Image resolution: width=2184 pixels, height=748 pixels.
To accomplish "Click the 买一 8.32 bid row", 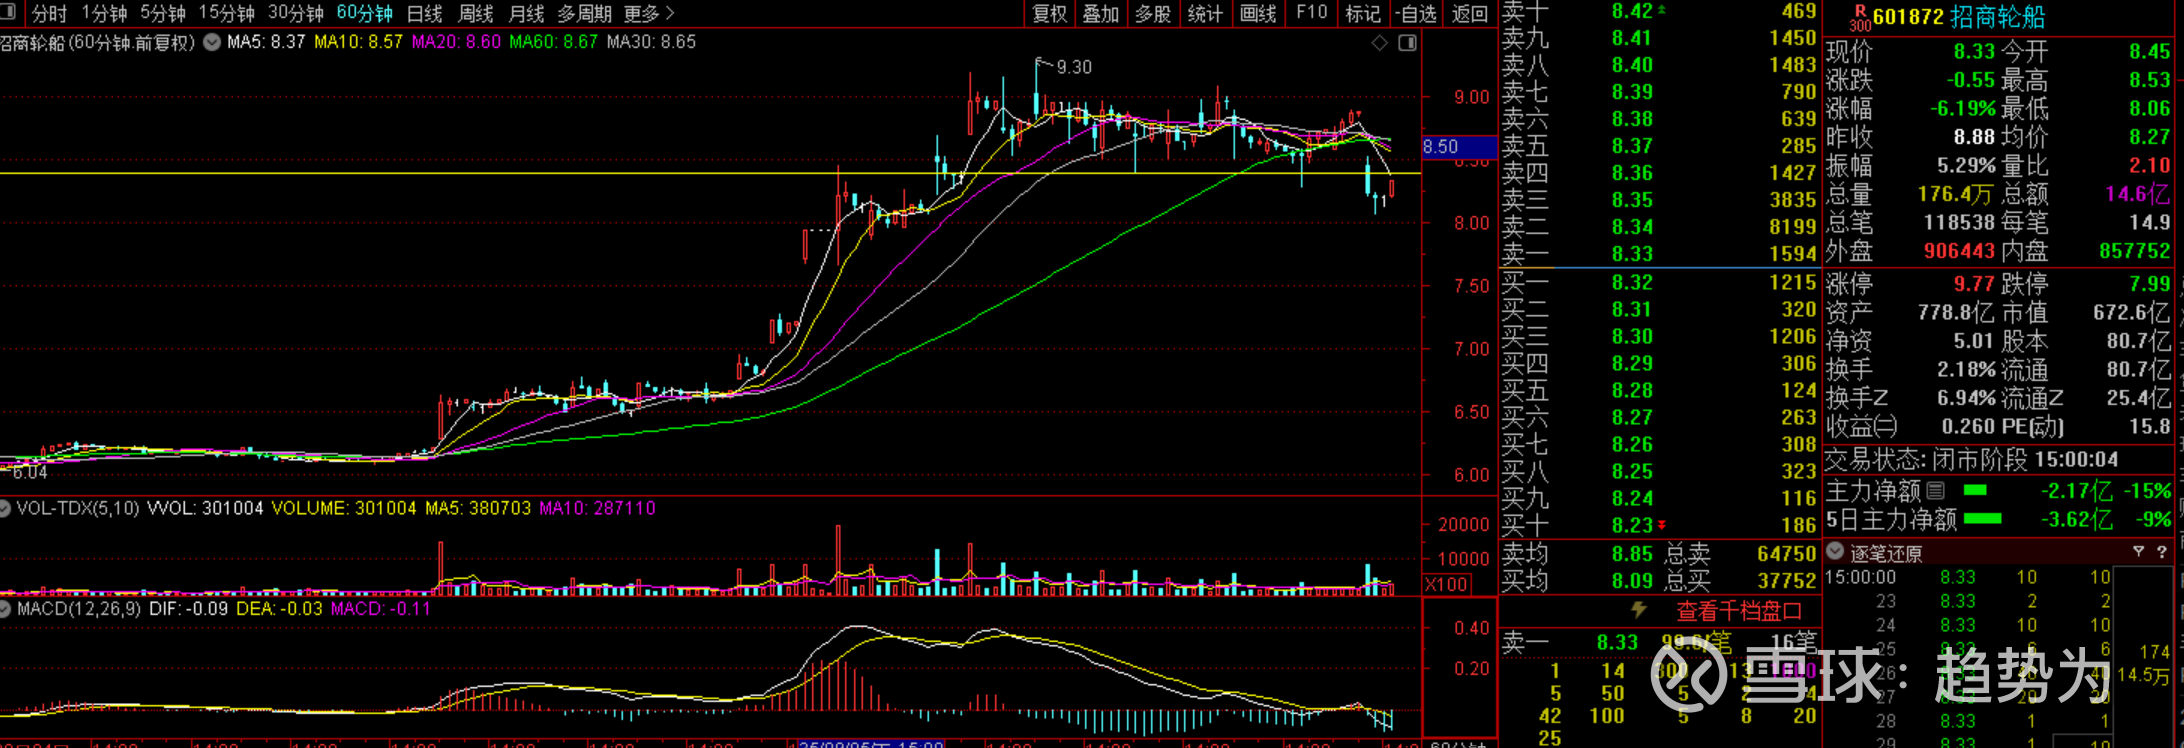I will 1659,283.
